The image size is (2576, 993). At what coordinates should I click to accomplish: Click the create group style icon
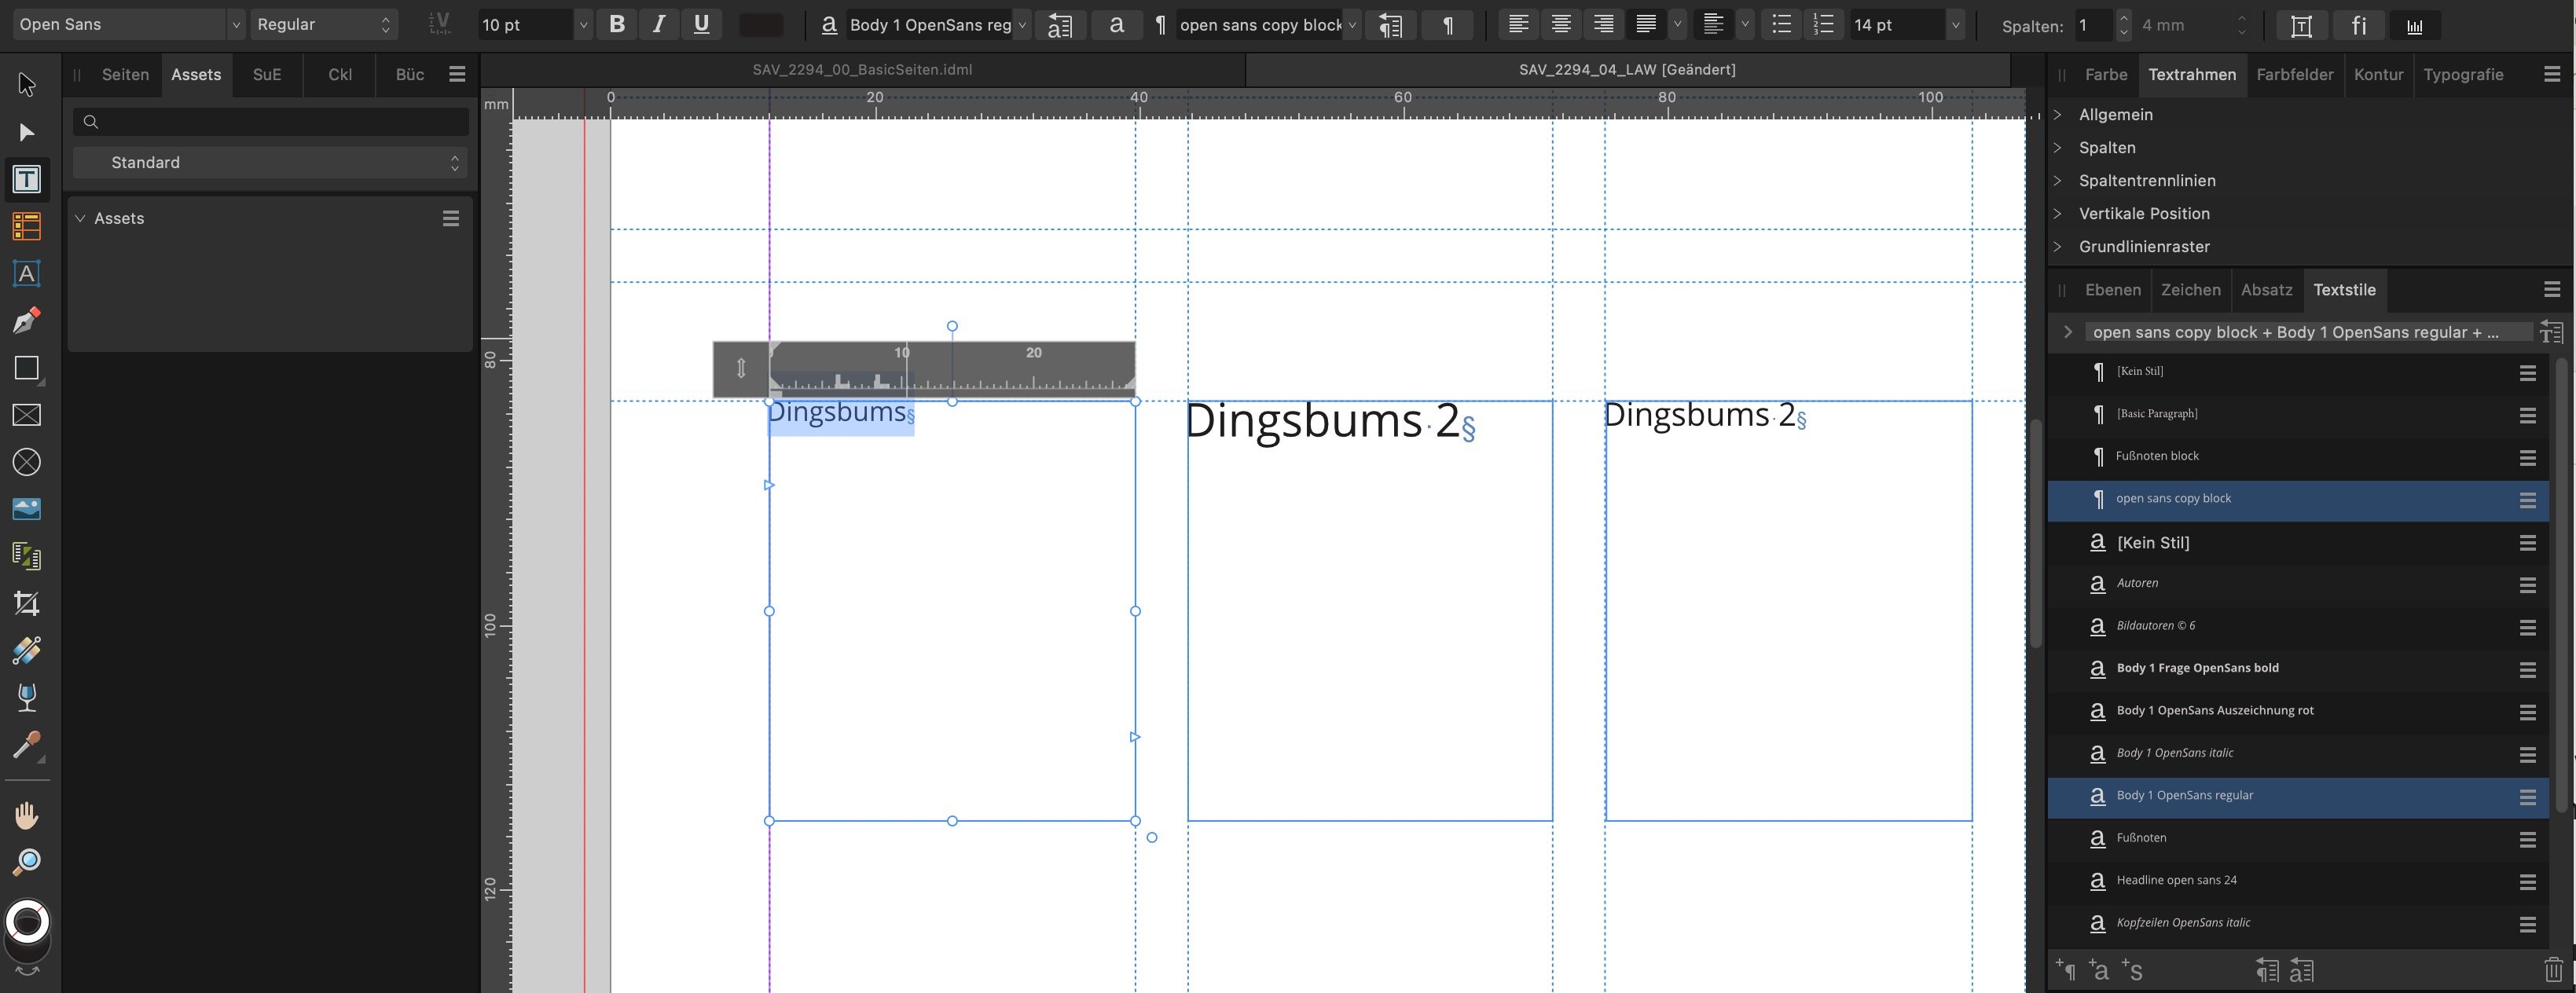[x=2131, y=970]
